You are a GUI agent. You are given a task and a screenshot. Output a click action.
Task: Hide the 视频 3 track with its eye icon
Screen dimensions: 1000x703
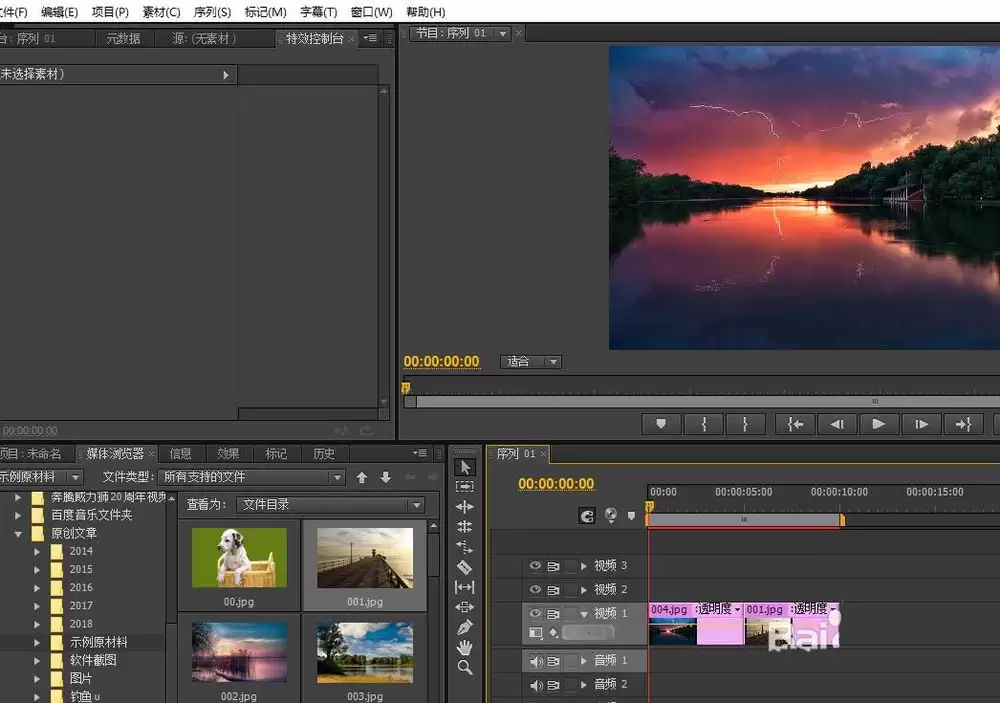pos(535,566)
